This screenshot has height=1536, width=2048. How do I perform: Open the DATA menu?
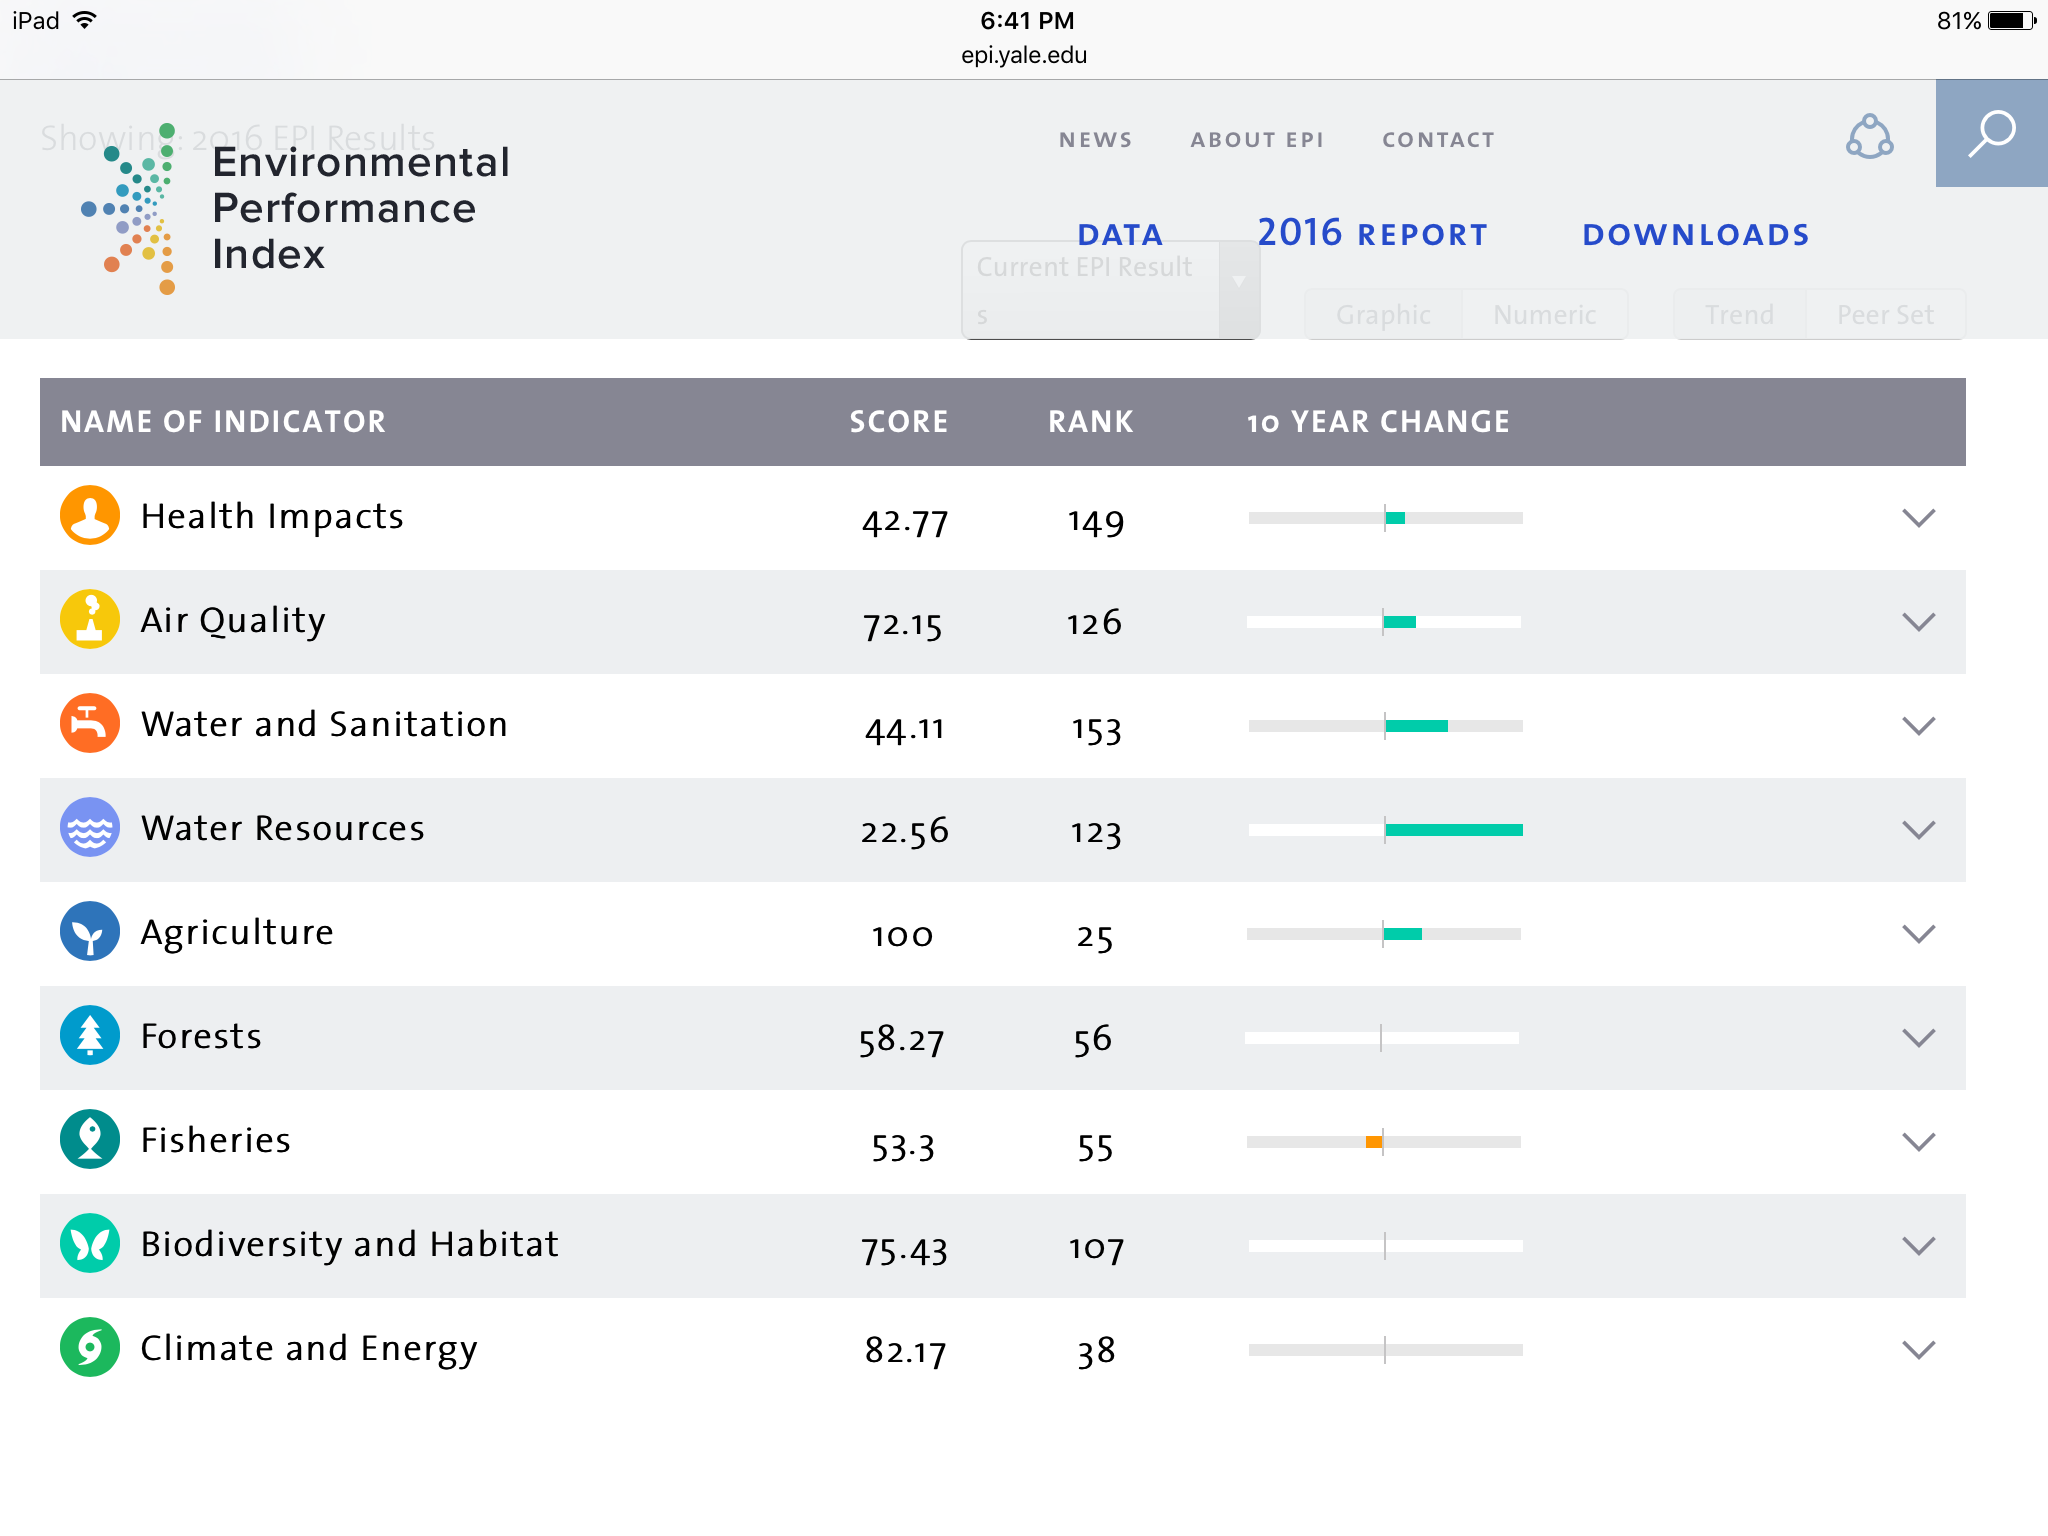pos(1120,235)
